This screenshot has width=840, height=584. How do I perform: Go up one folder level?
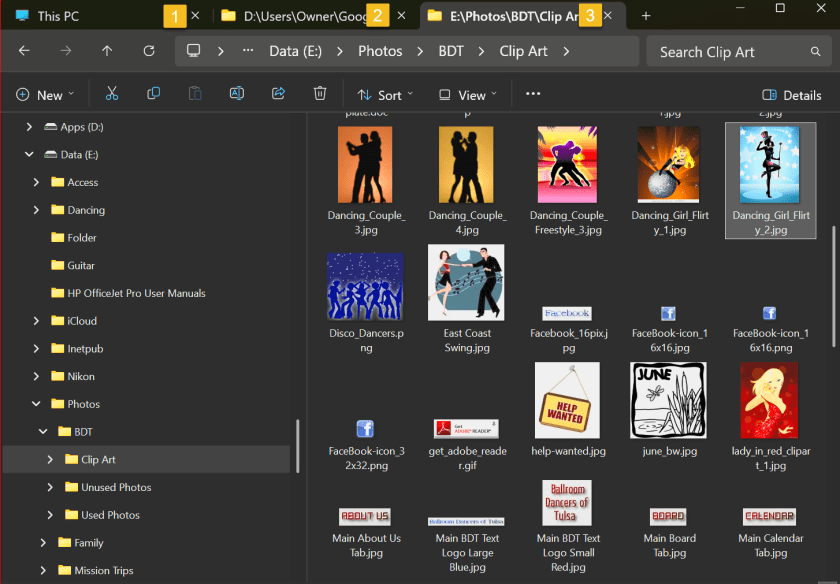click(107, 51)
